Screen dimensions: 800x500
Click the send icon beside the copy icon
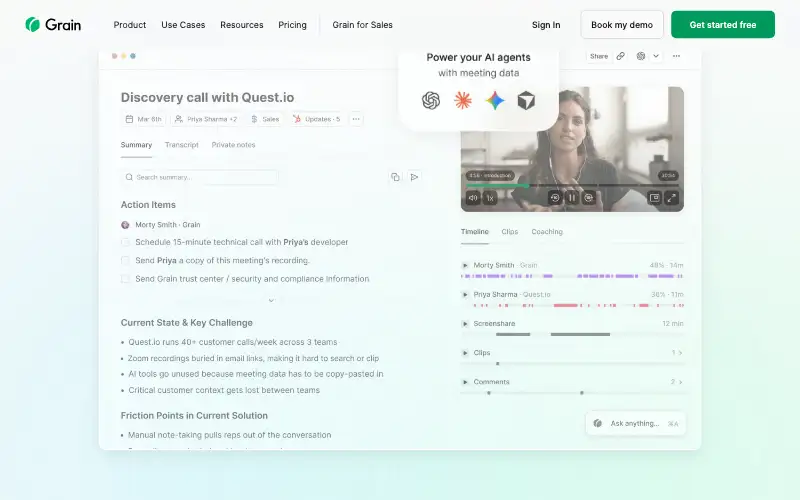pos(414,177)
